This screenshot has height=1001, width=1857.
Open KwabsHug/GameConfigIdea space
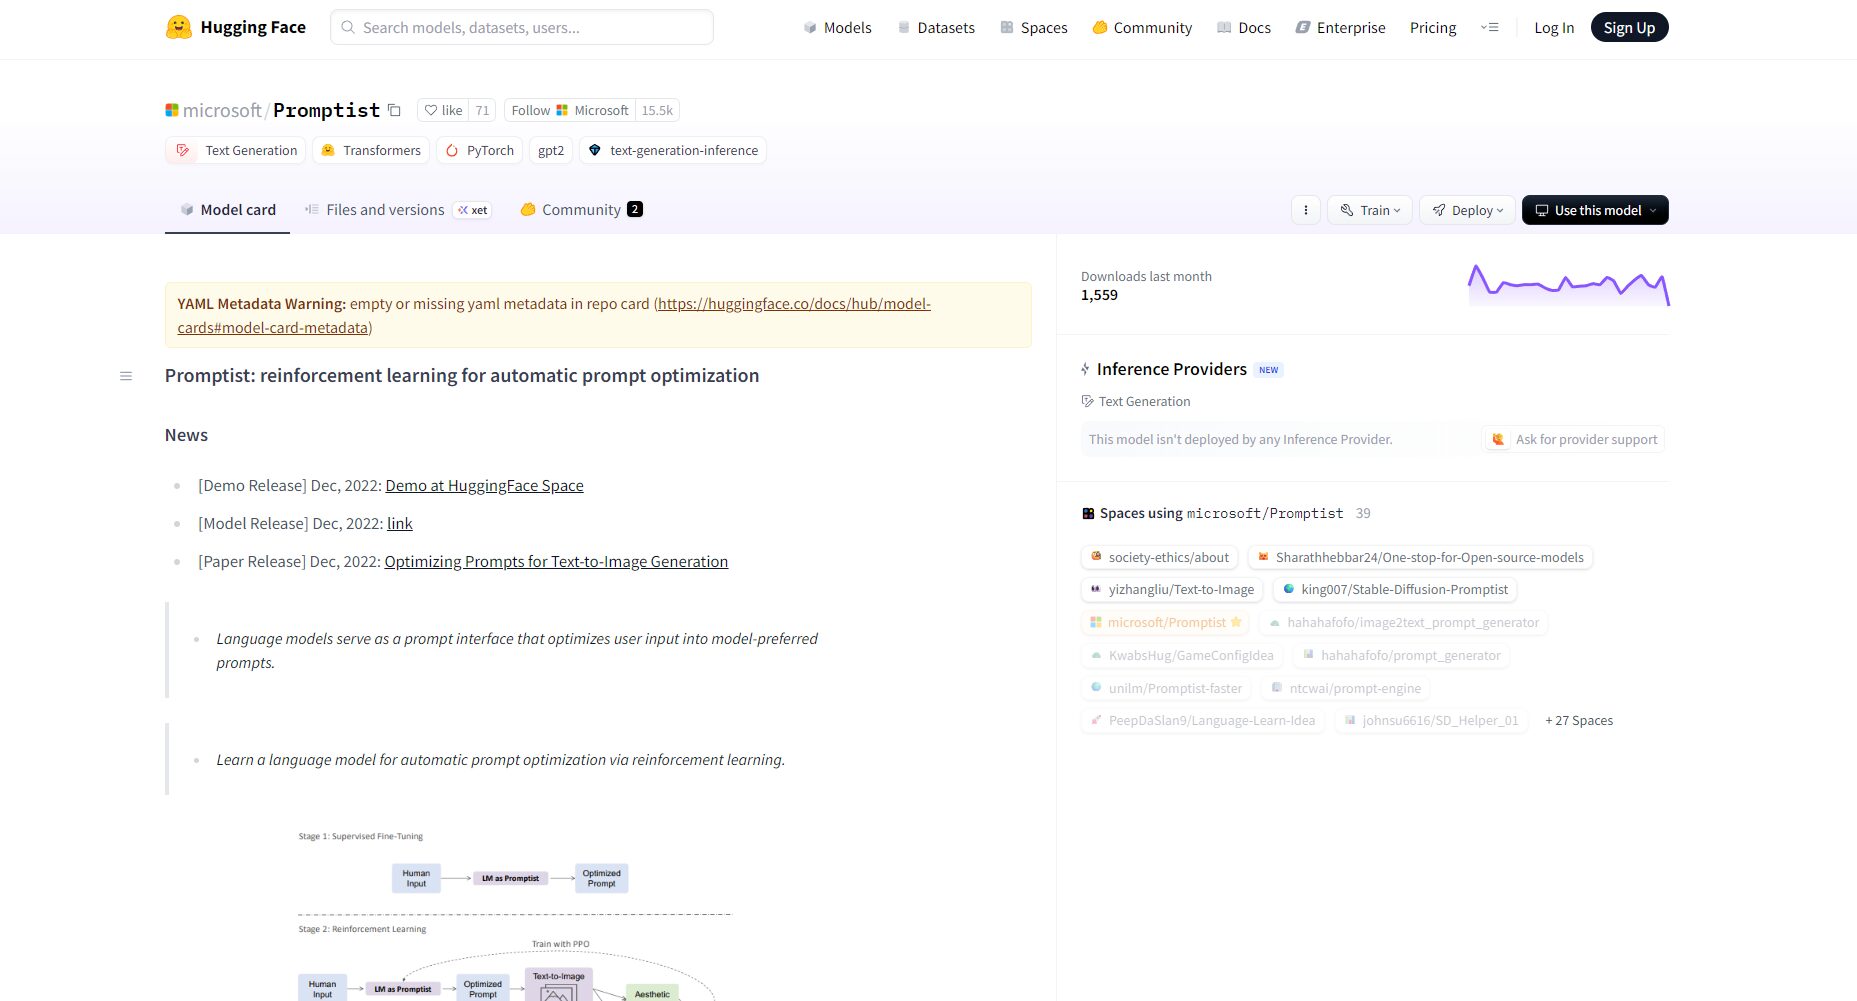(1181, 655)
